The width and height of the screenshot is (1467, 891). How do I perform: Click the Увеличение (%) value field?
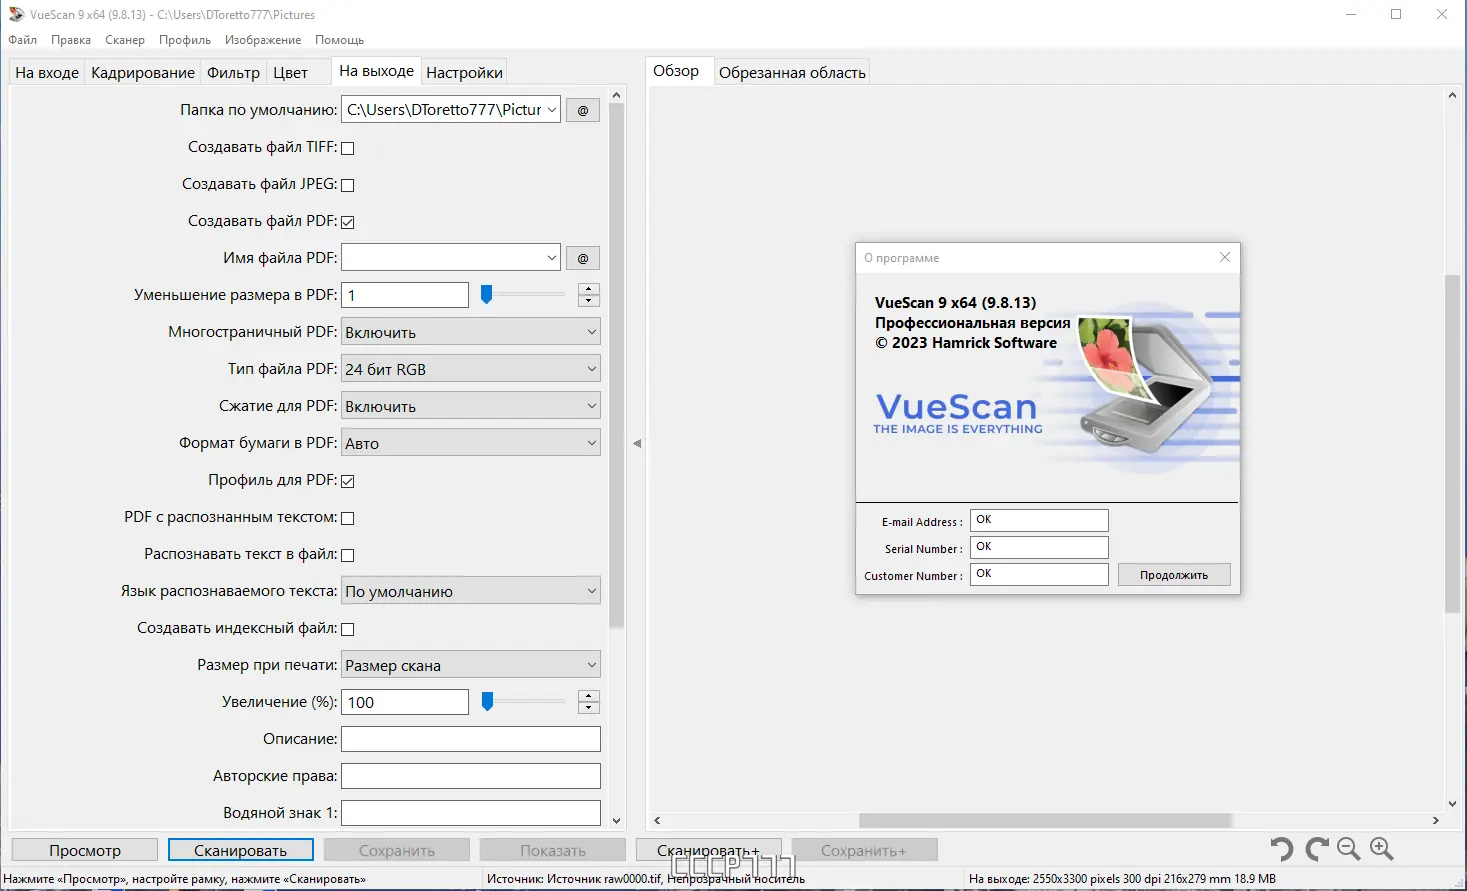(405, 702)
